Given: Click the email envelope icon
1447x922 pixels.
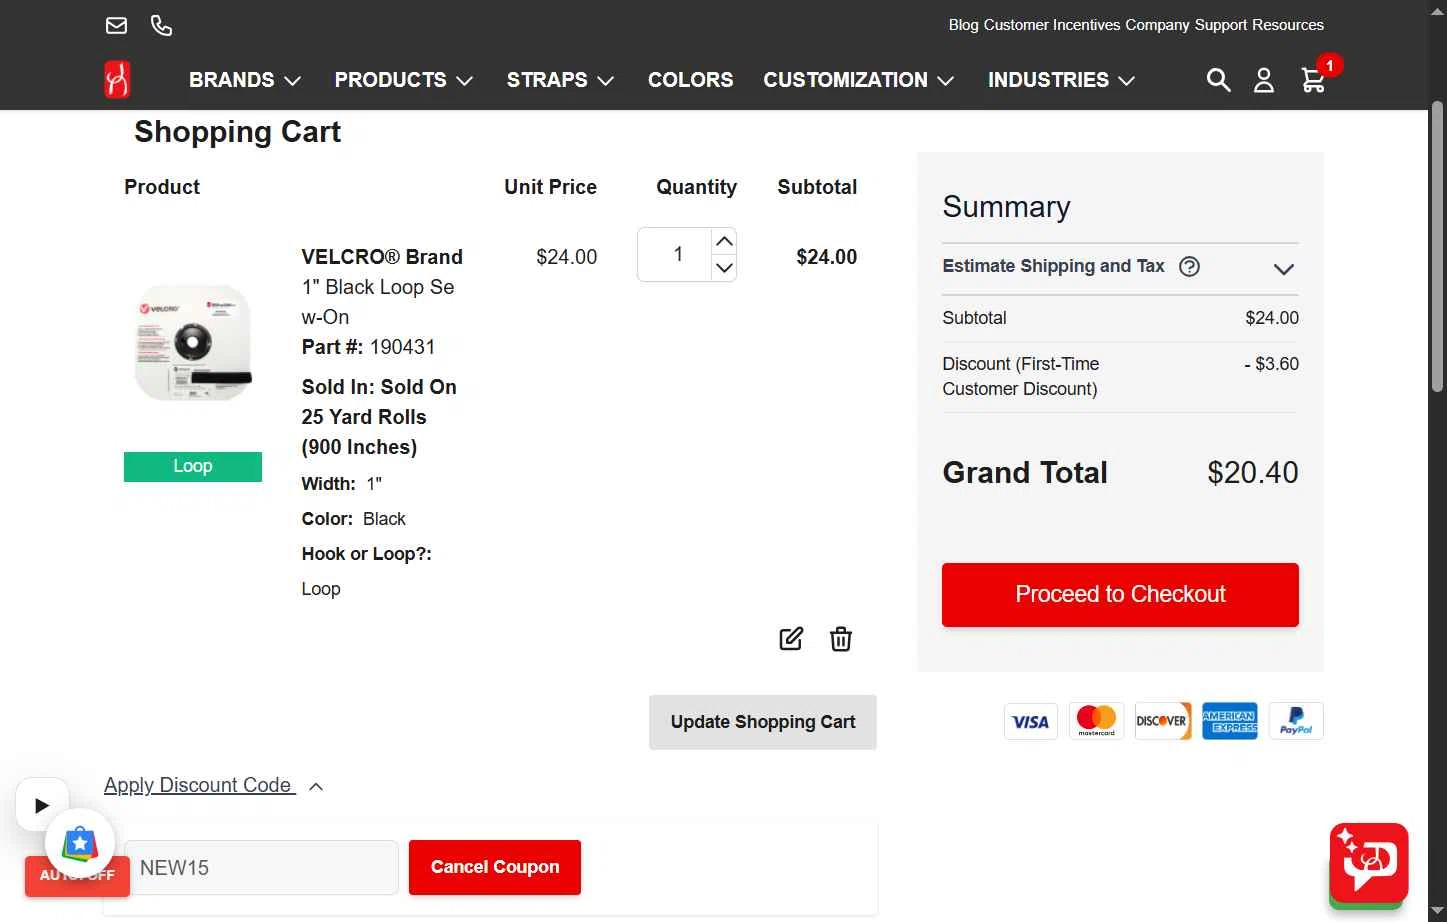Looking at the screenshot, I should point(116,25).
